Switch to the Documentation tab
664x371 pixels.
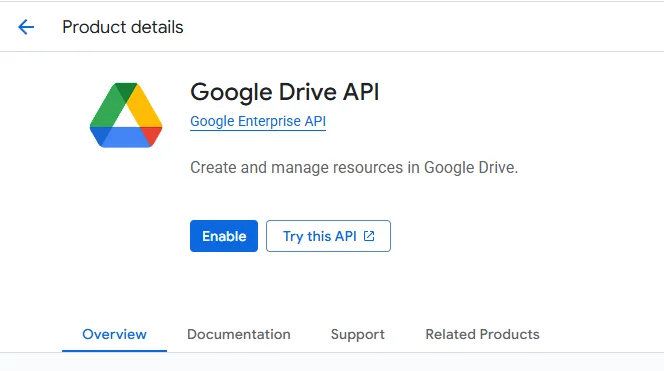[x=239, y=334]
